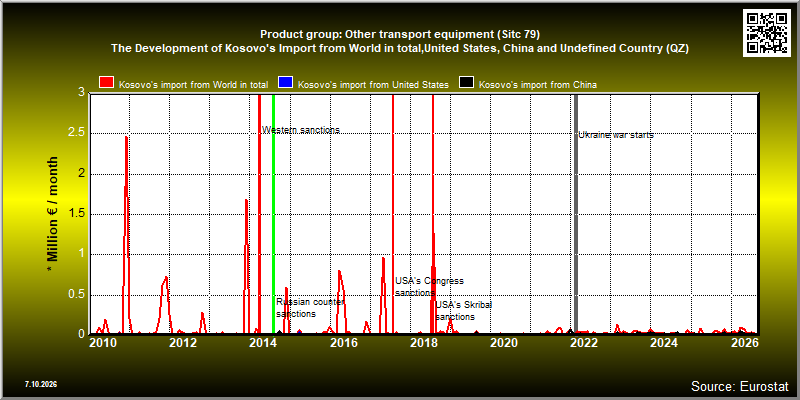Click the gray Ukraine war start line
The height and width of the screenshot is (400, 800).
coord(576,213)
